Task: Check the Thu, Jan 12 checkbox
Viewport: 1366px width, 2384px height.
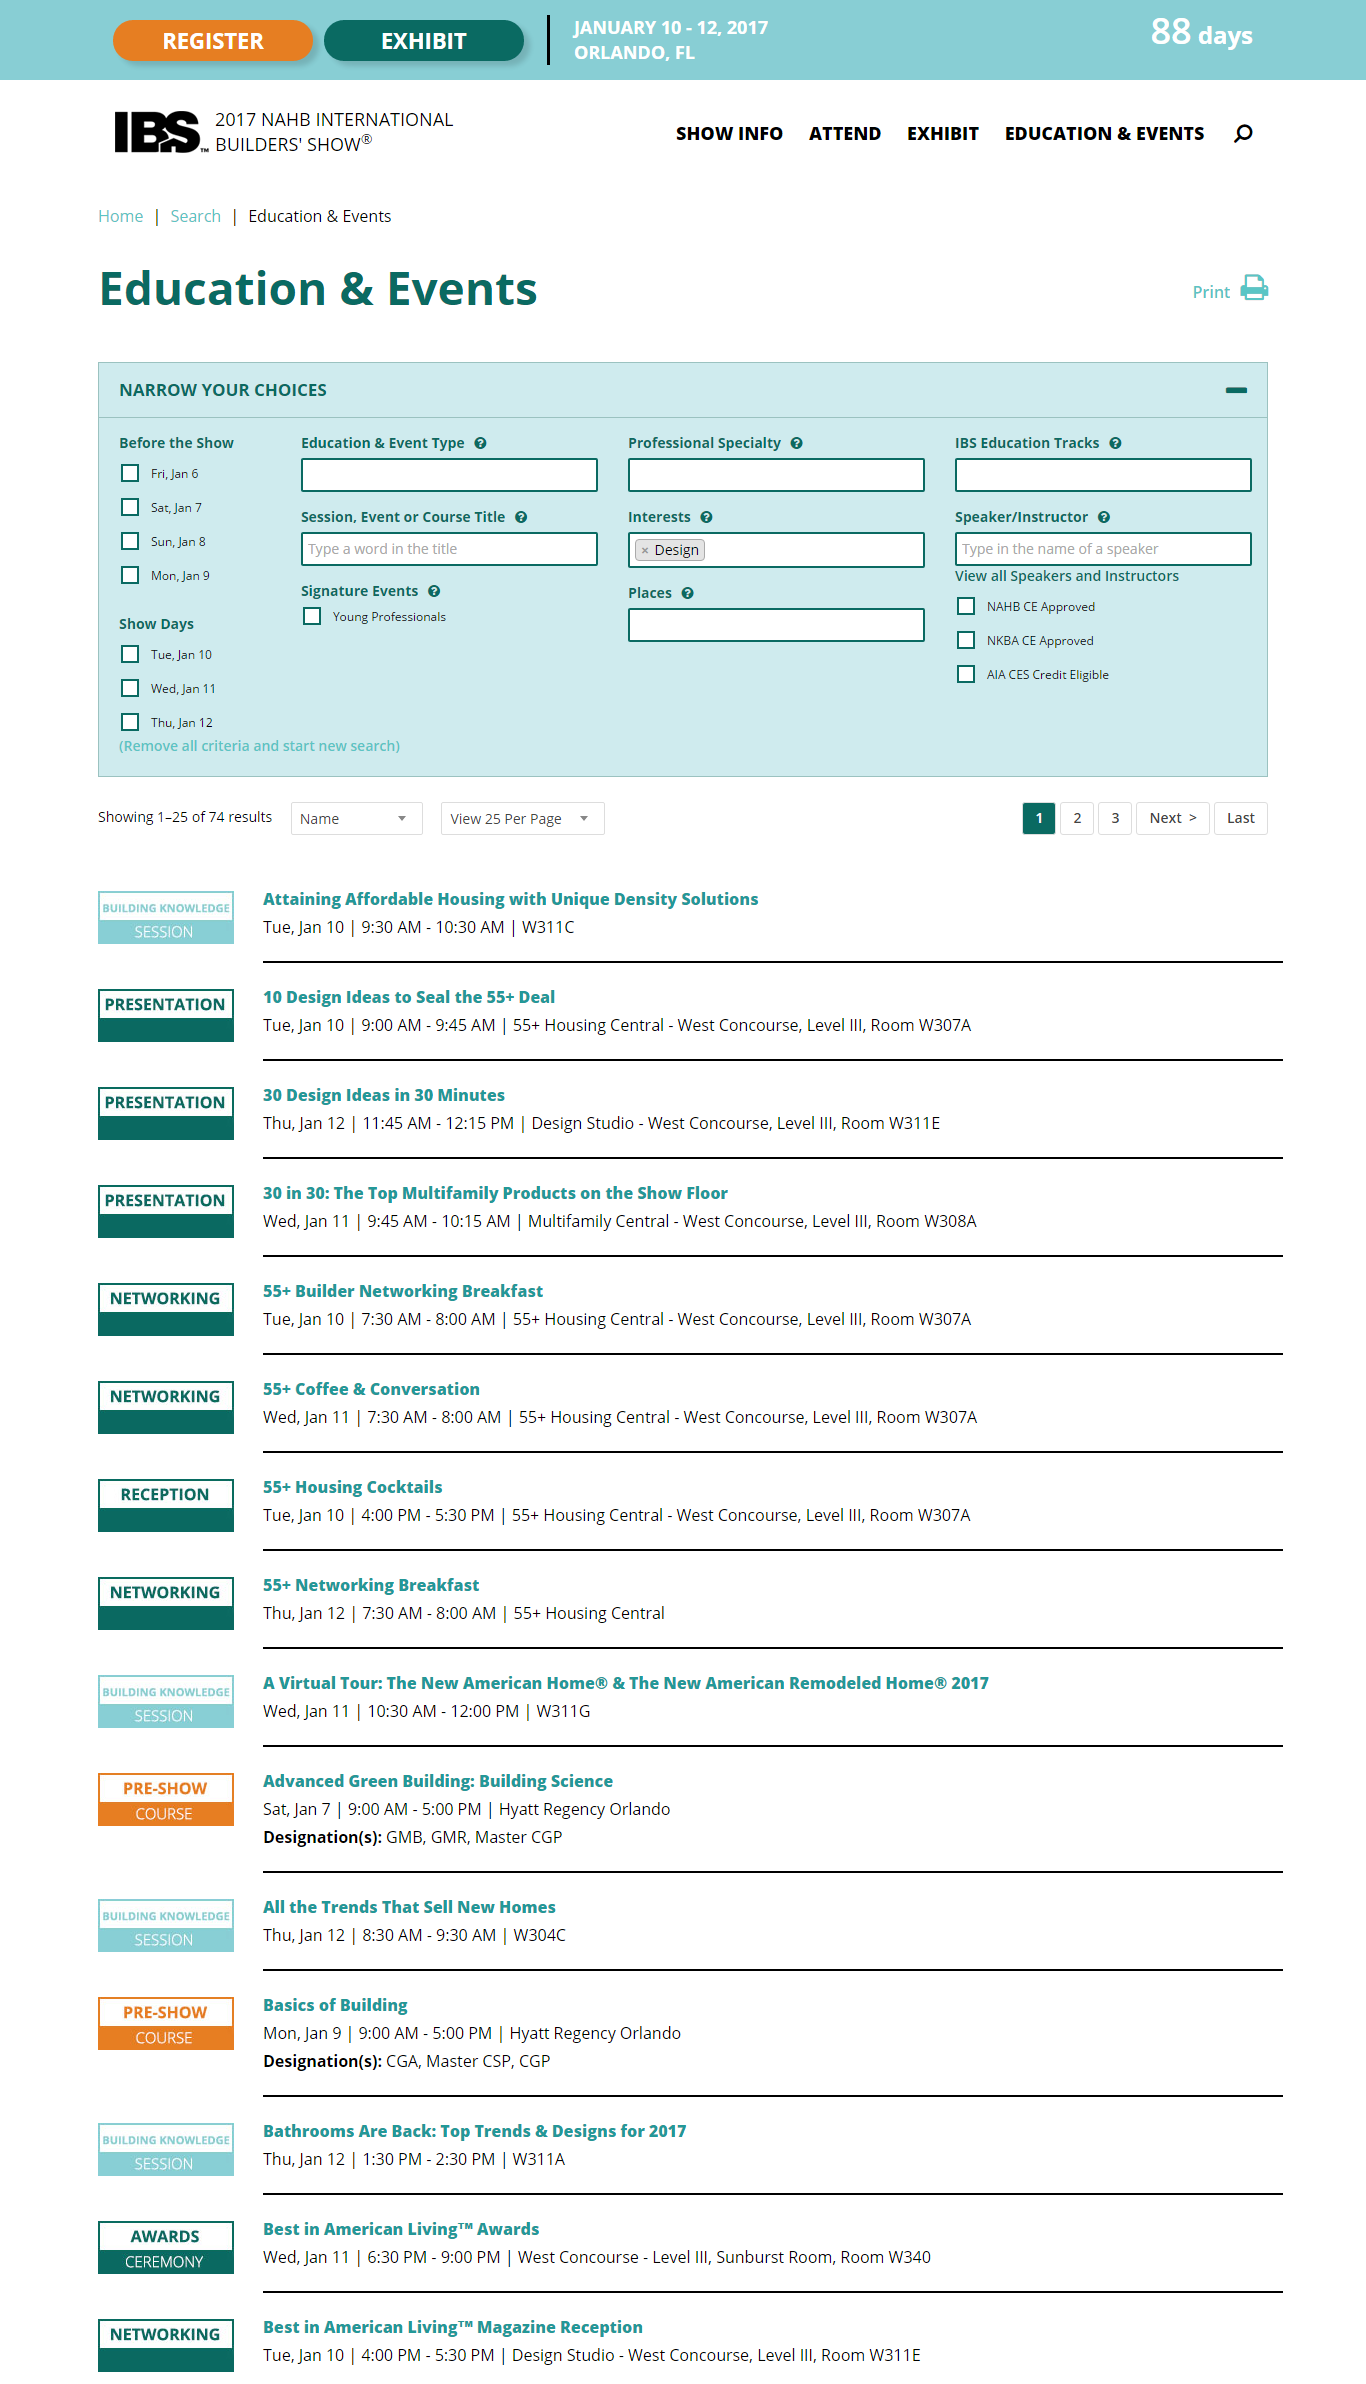Action: [130, 722]
